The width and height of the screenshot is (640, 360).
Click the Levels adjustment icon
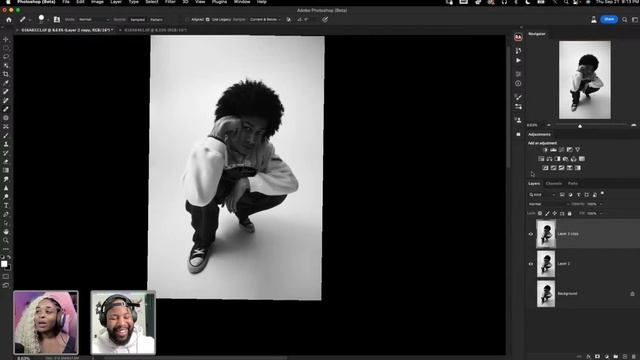(553, 150)
